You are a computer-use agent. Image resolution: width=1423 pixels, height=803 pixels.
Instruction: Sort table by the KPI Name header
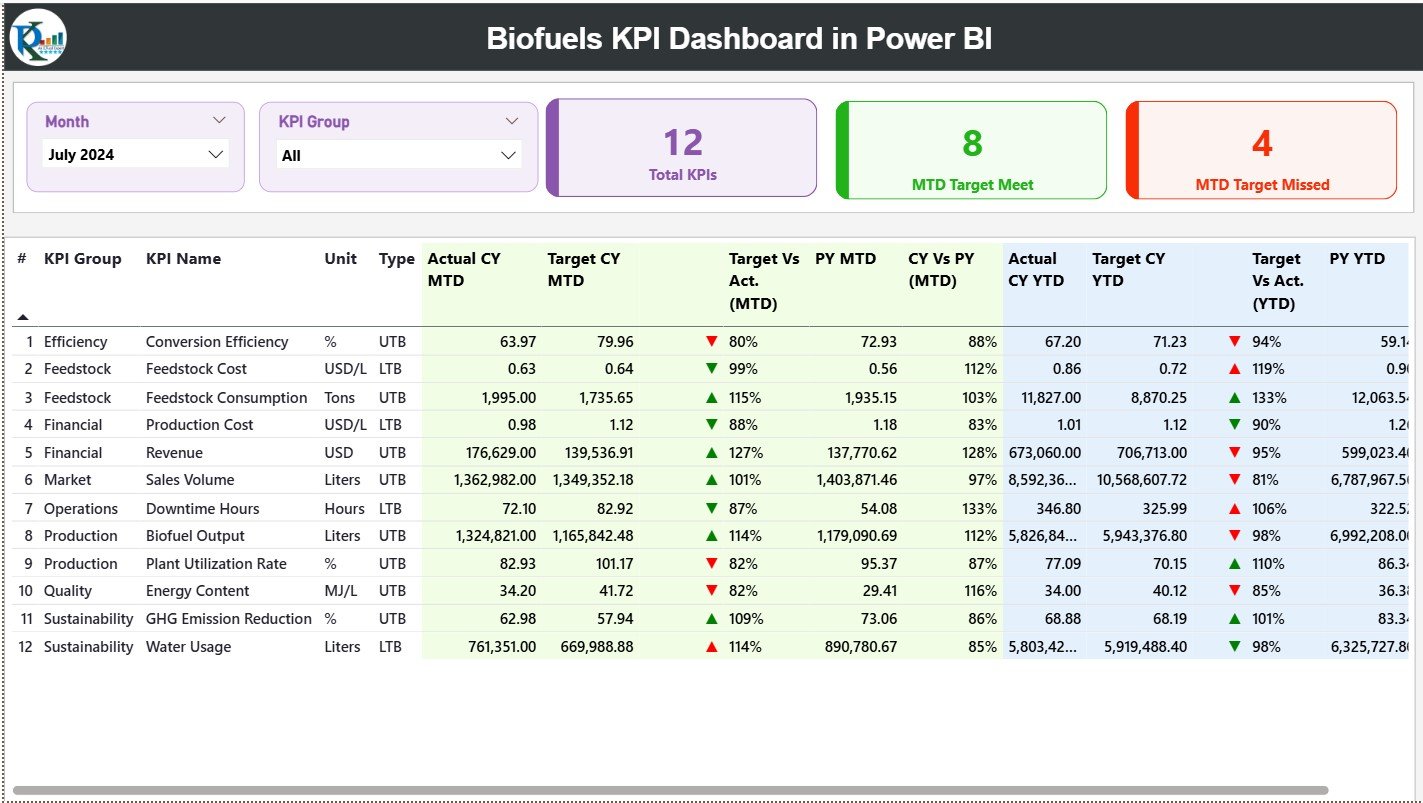183,258
